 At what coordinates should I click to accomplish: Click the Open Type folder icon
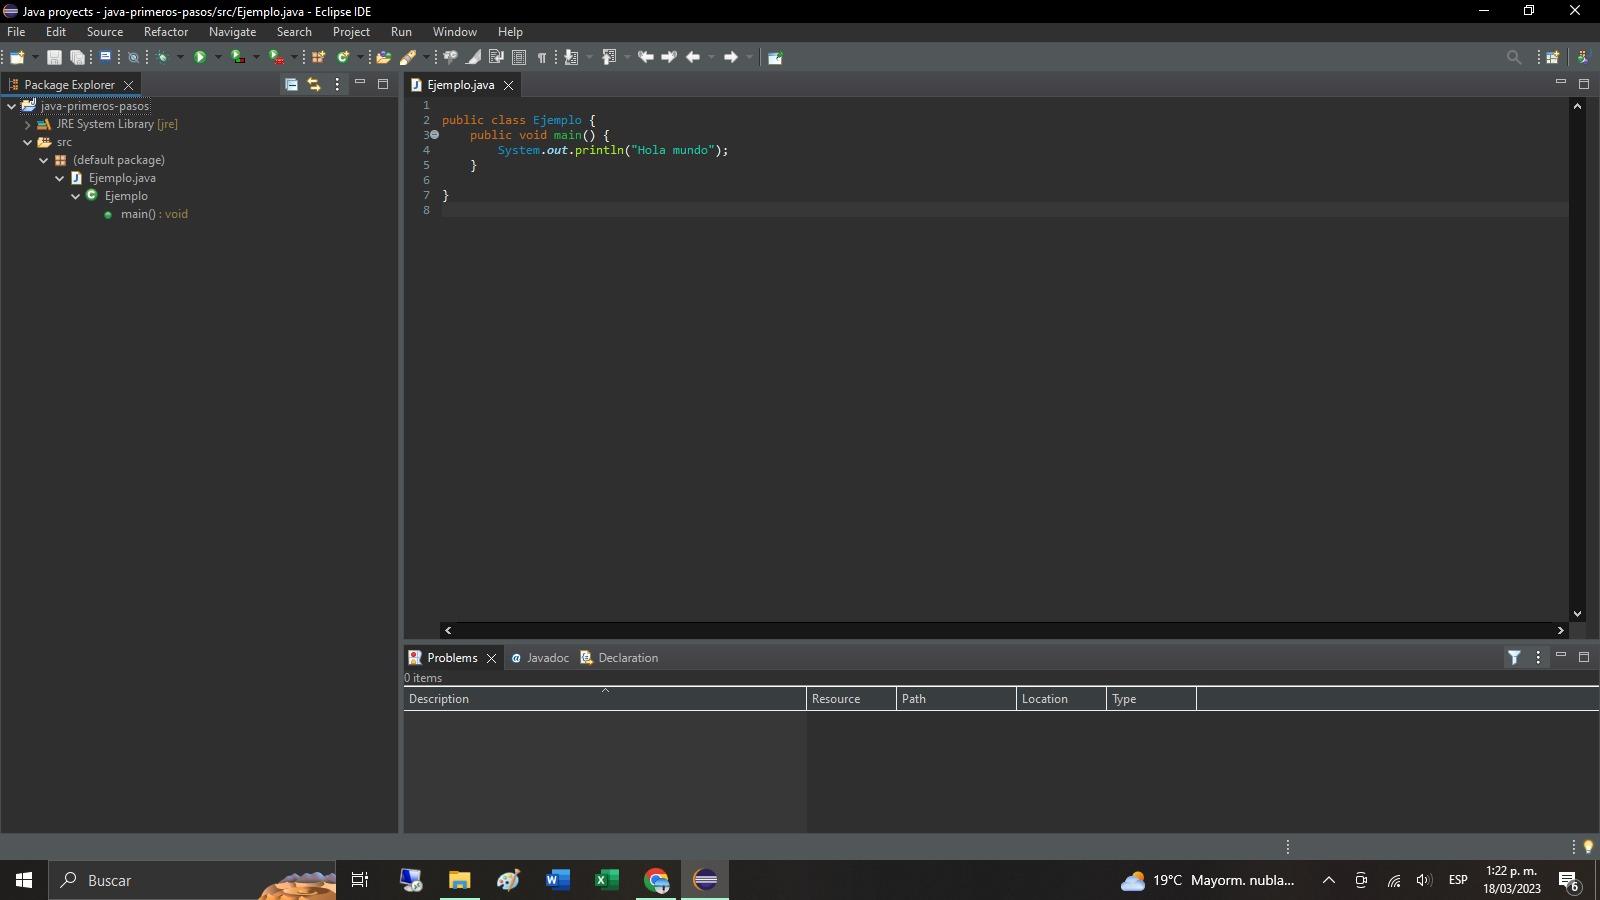click(383, 57)
